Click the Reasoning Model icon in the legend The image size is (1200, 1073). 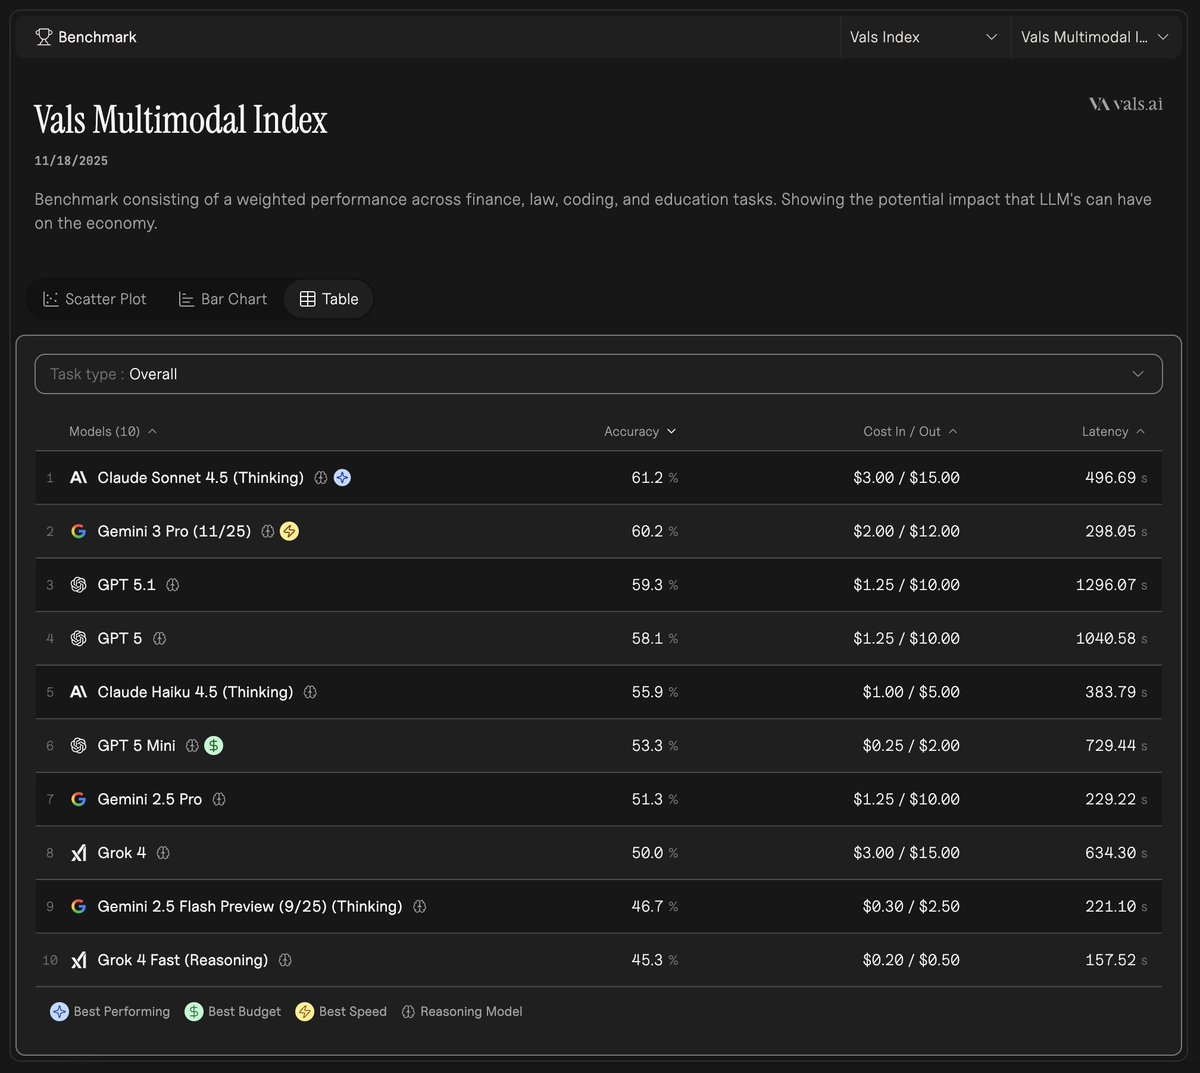[407, 1011]
